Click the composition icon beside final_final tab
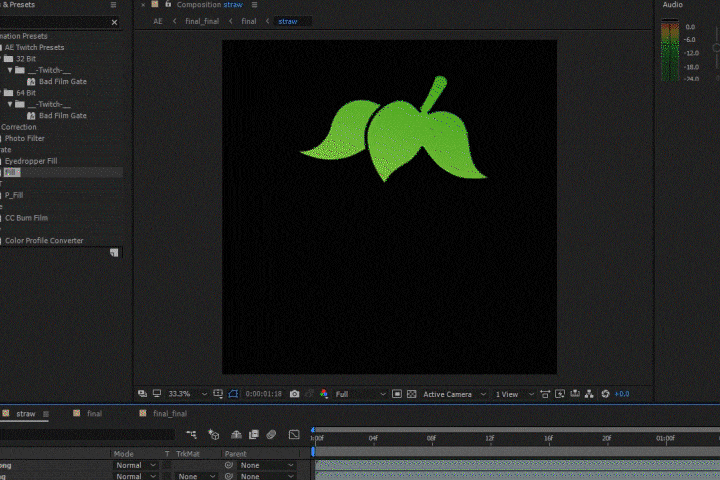Viewport: 720px width, 480px height. (x=143, y=413)
